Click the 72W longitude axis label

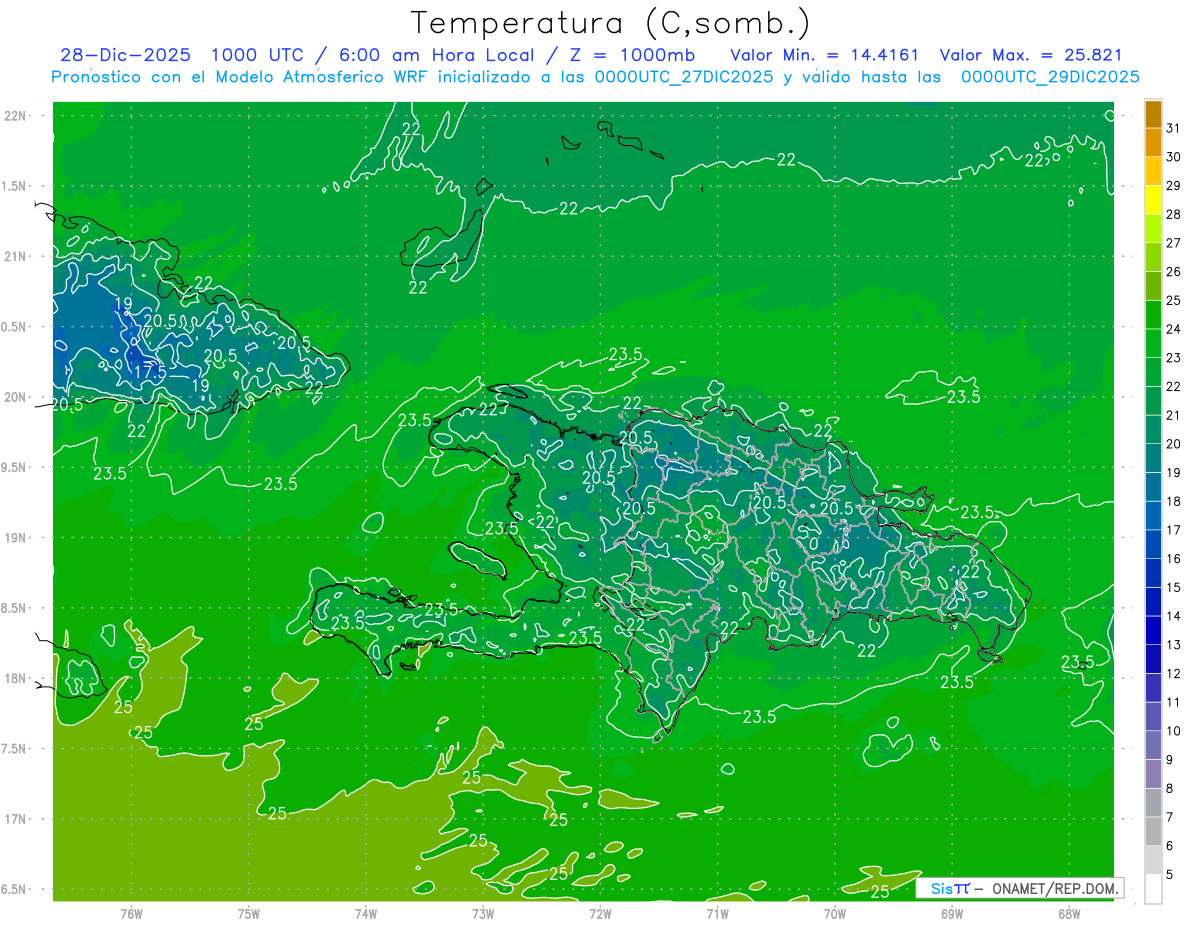600,913
